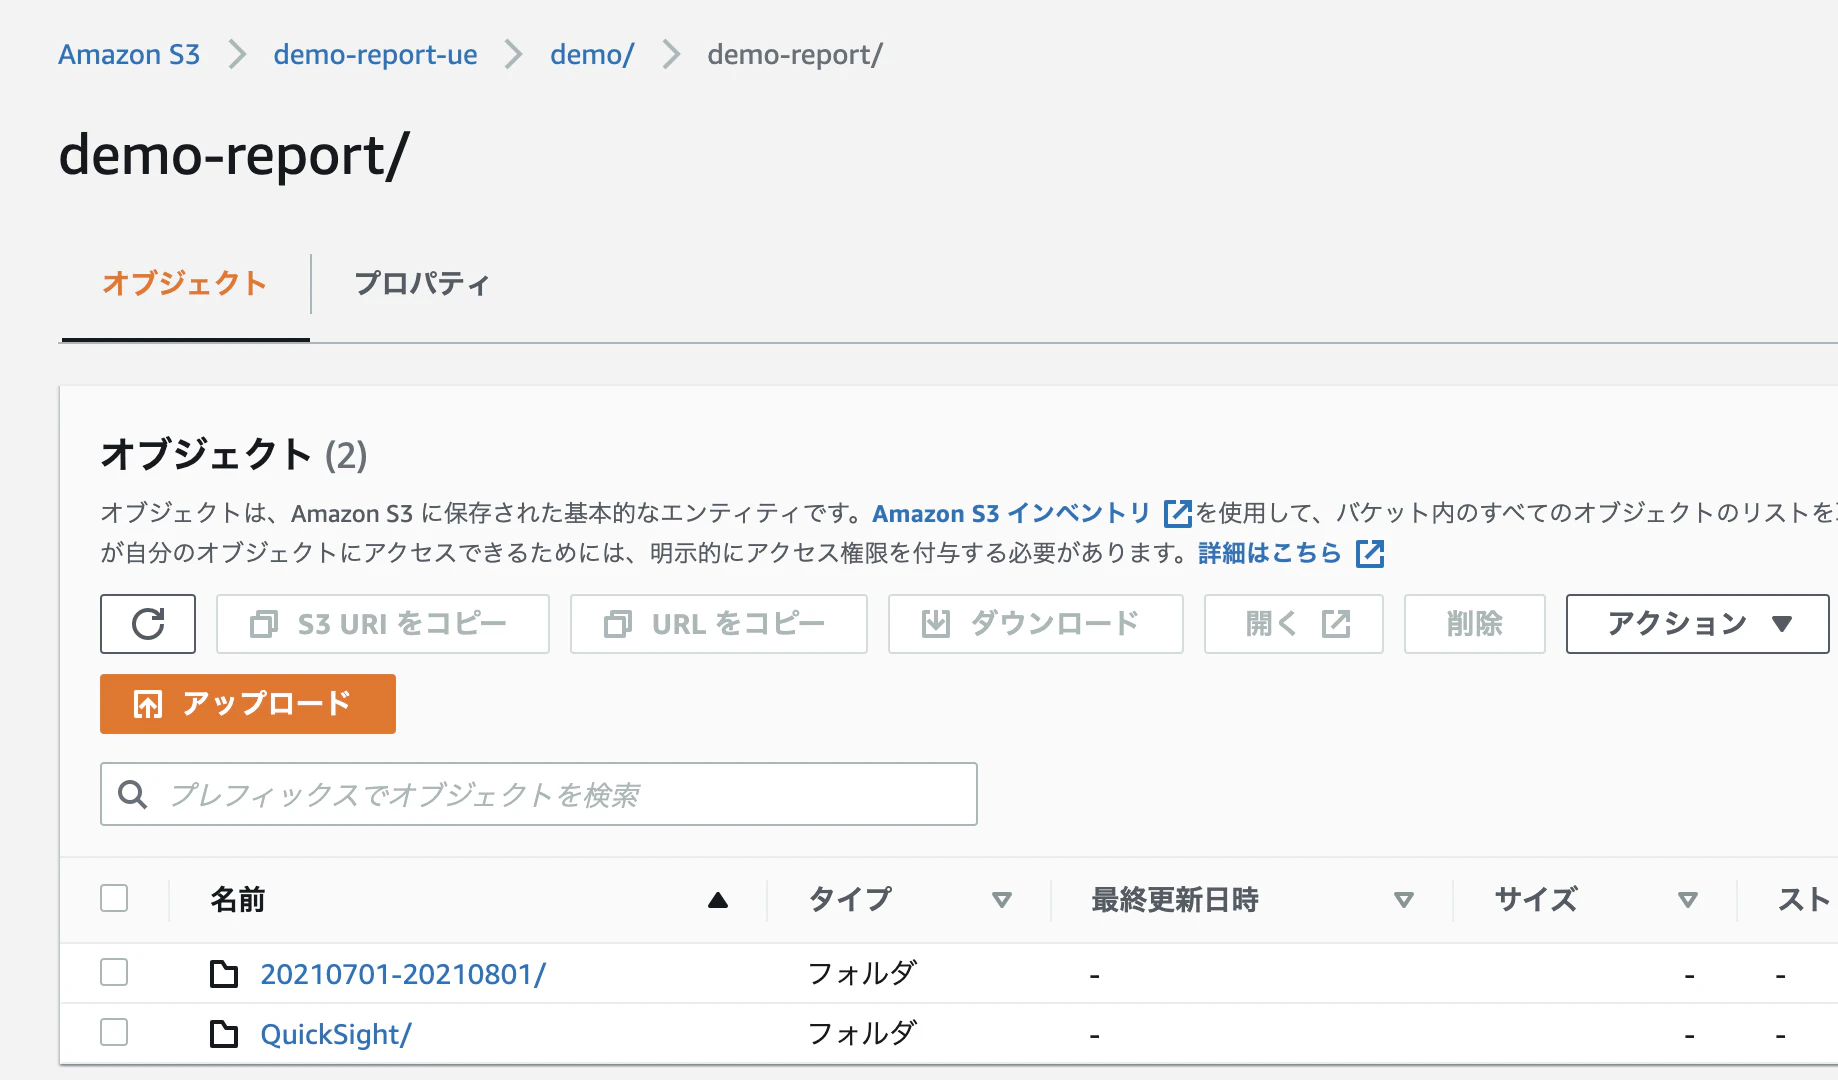
Task: Go to demo/ breadcrumb
Action: tap(592, 54)
